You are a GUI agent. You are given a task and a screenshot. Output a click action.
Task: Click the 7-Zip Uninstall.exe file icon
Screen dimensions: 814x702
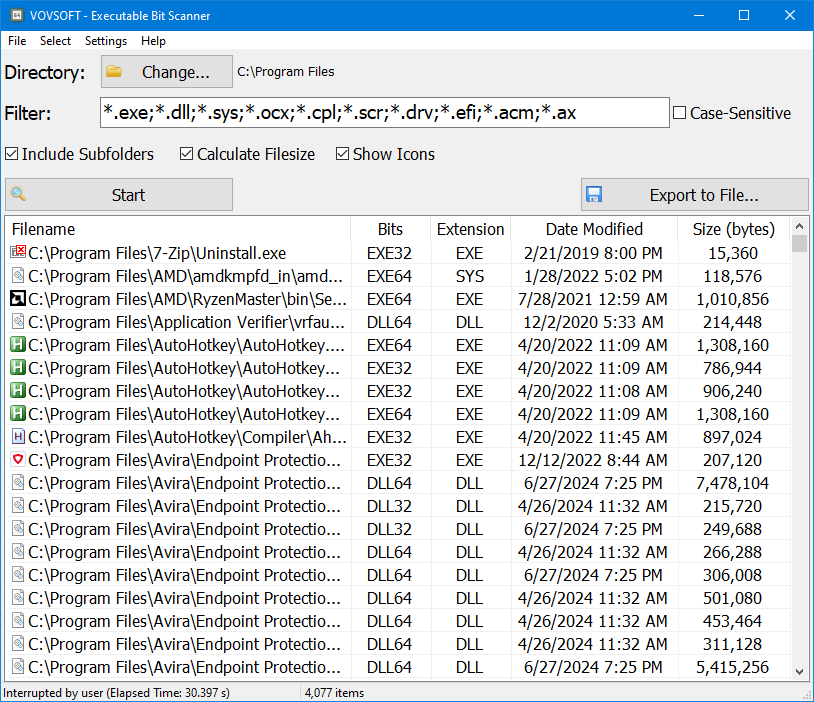18,252
